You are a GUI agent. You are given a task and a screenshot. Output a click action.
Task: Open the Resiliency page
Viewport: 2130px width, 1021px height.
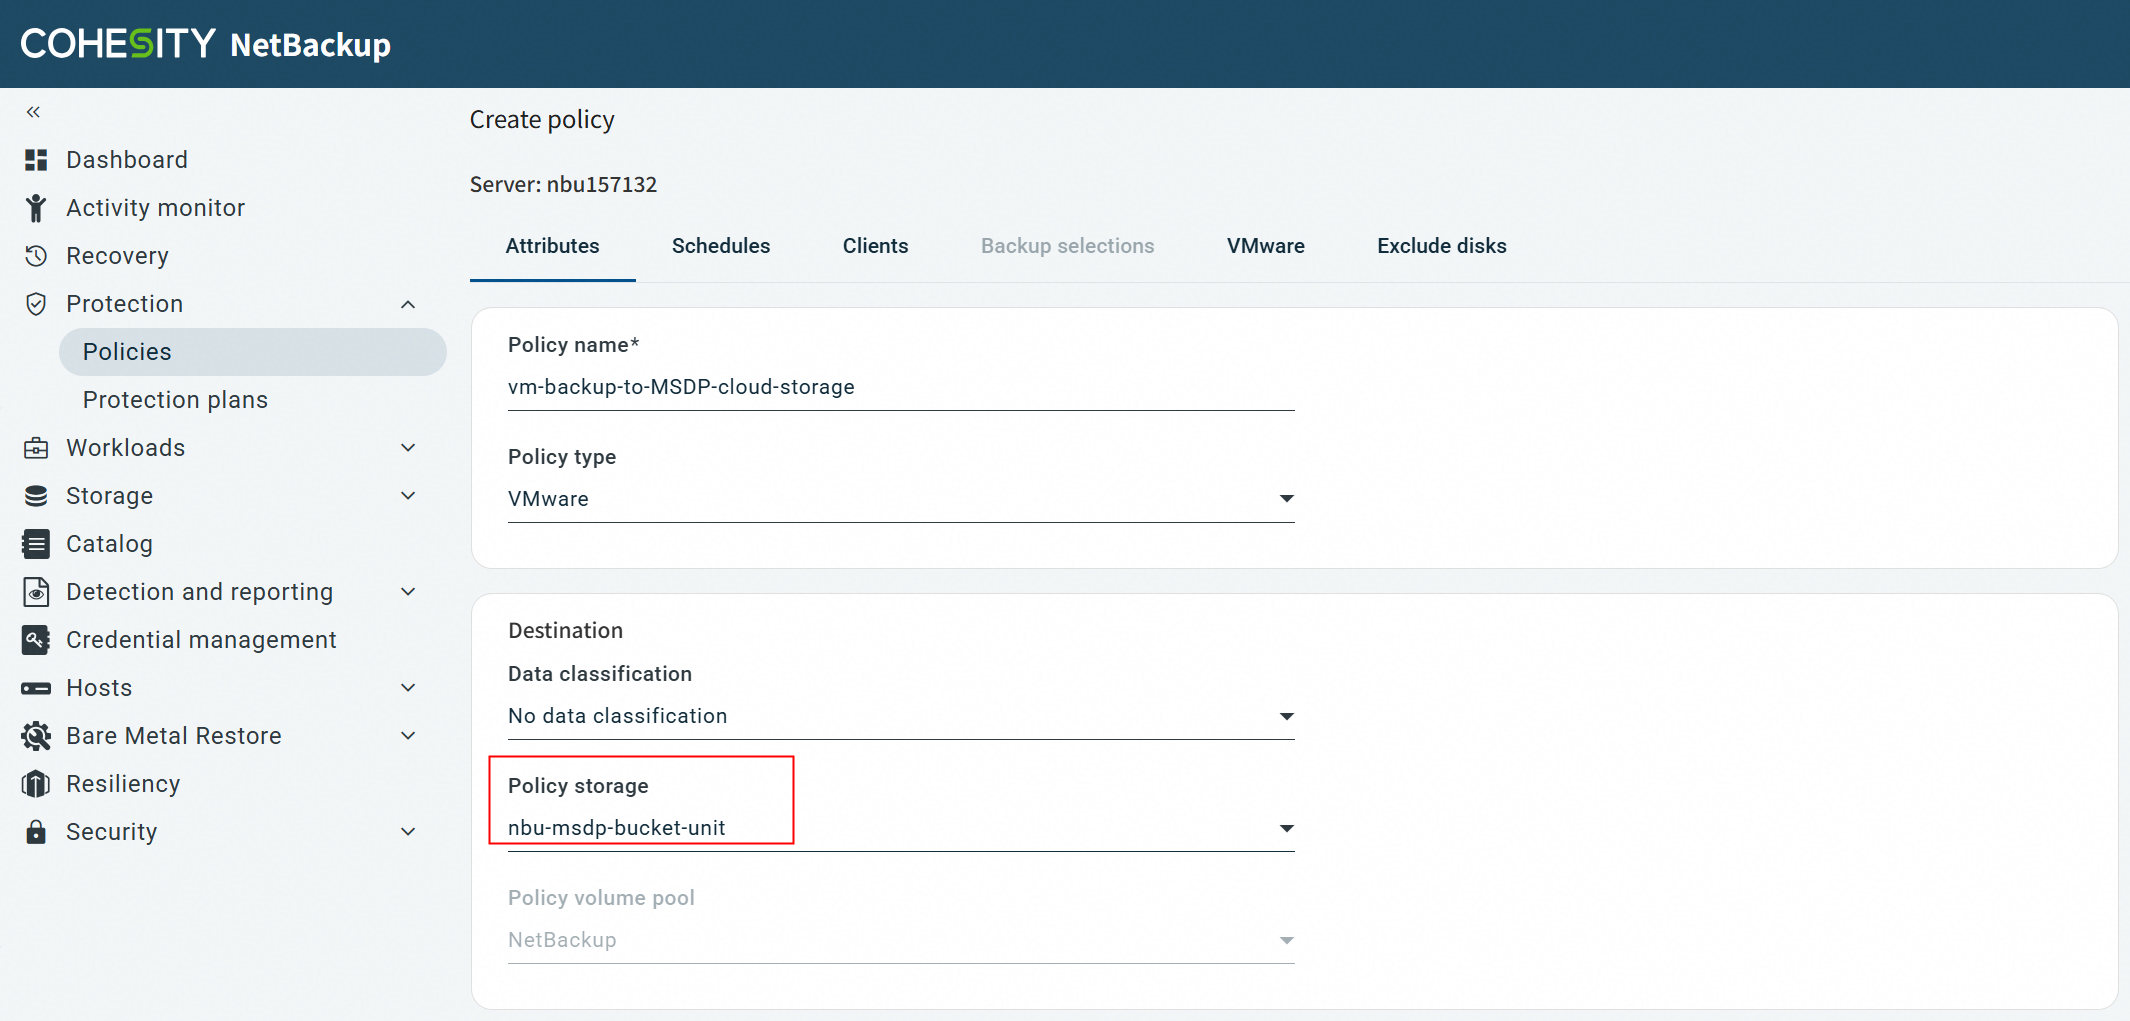pos(124,784)
